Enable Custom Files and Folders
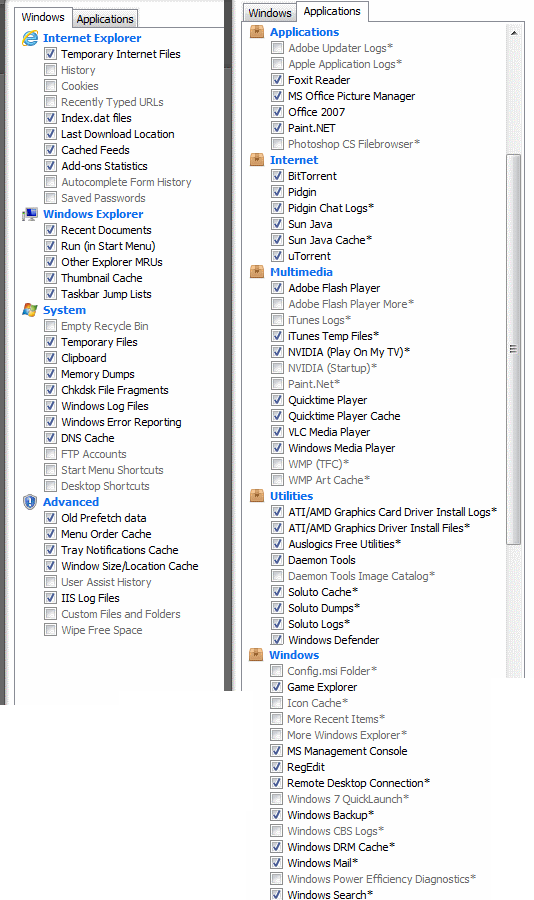This screenshot has height=900, width=534. (51, 614)
